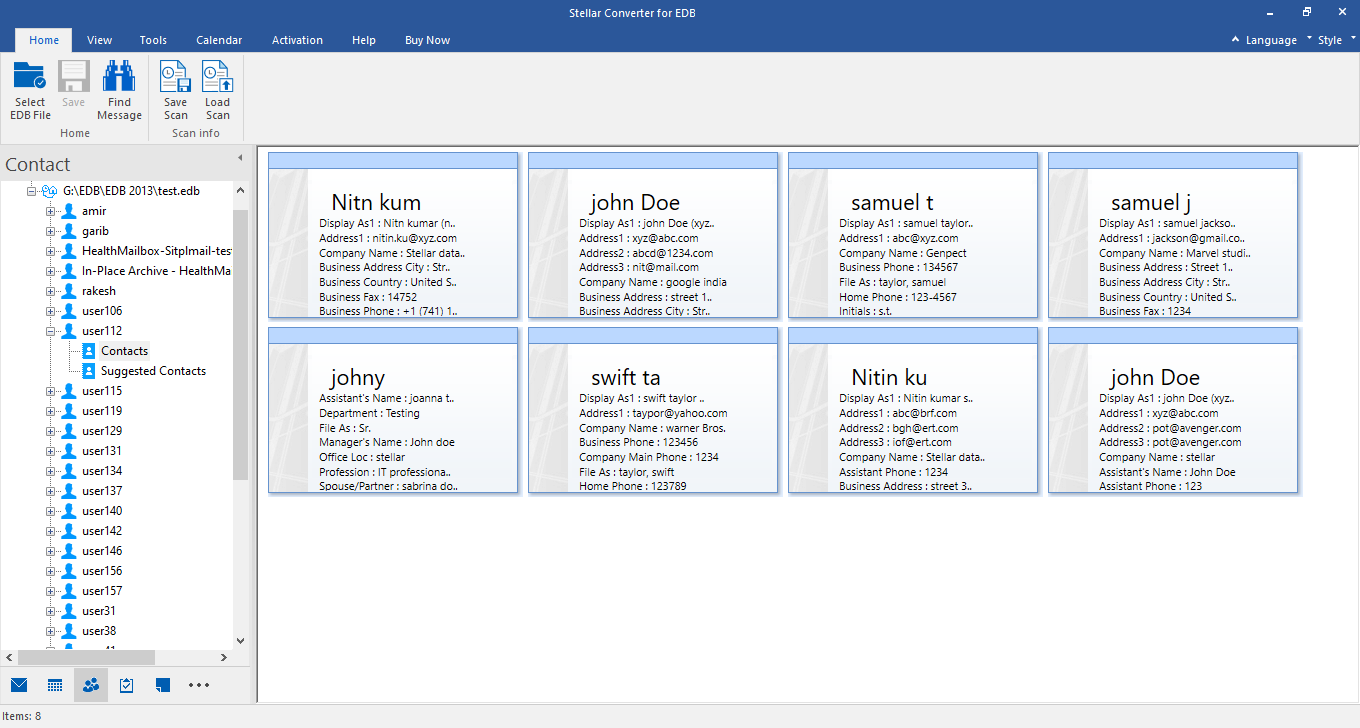Click the tree horizontal scrollbar right arrow
The height and width of the screenshot is (728, 1360).
[x=225, y=657]
